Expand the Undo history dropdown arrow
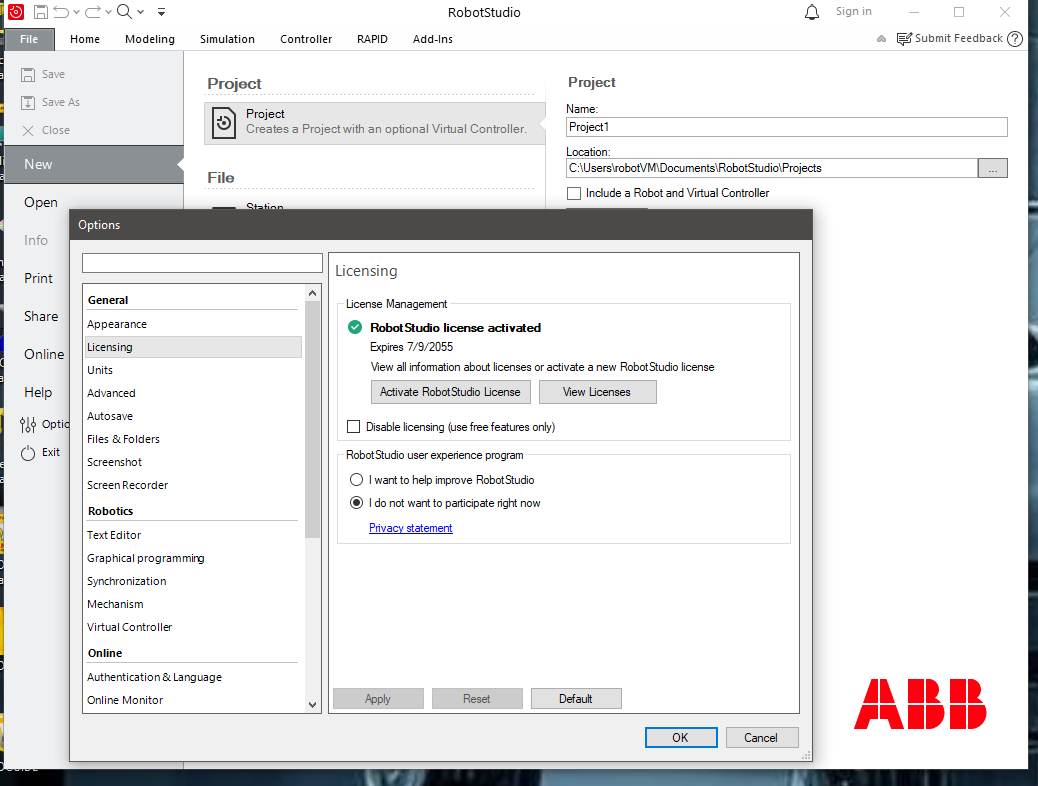This screenshot has height=786, width=1038. coord(76,12)
